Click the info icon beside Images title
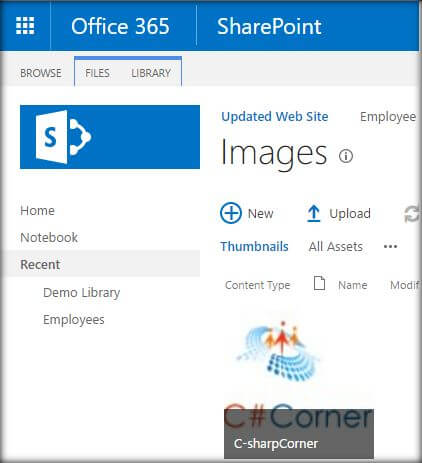Image resolution: width=422 pixels, height=463 pixels. click(x=346, y=156)
